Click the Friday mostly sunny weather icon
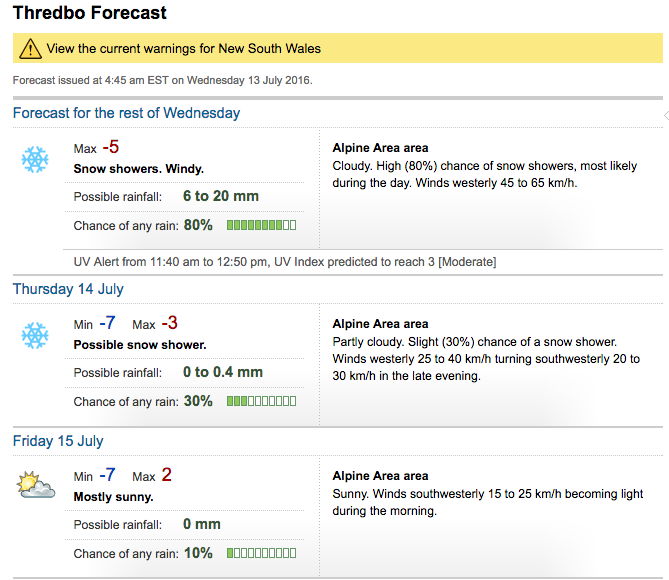The height and width of the screenshot is (580, 669). pyautogui.click(x=36, y=485)
